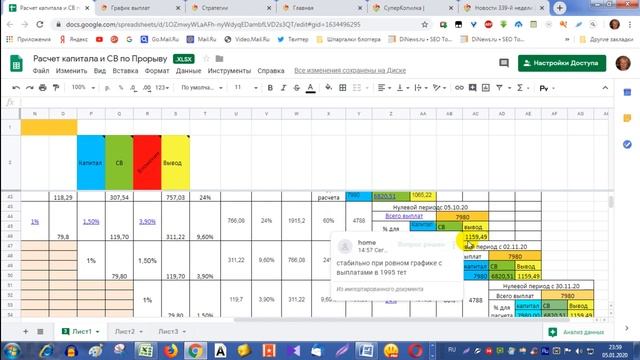Star the document

point(206,59)
